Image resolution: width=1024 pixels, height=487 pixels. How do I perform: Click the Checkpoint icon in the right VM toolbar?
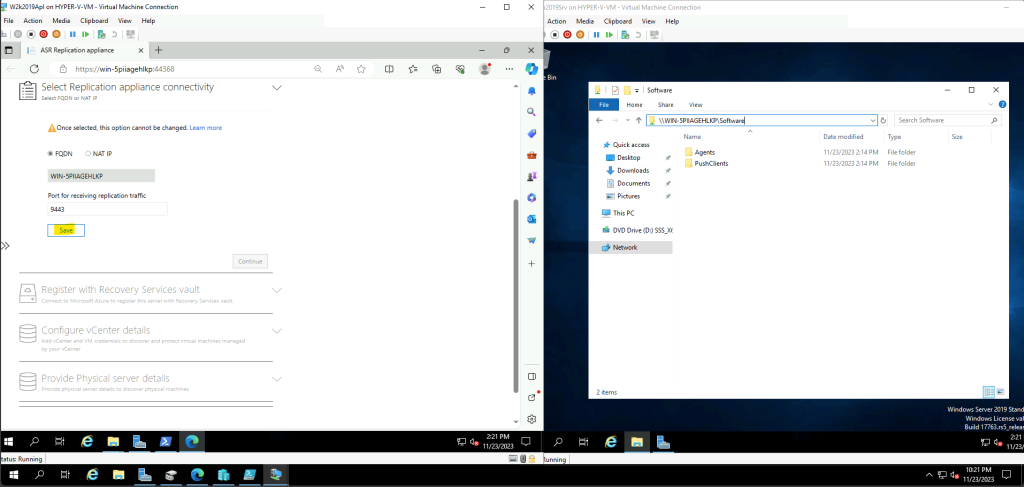624,35
